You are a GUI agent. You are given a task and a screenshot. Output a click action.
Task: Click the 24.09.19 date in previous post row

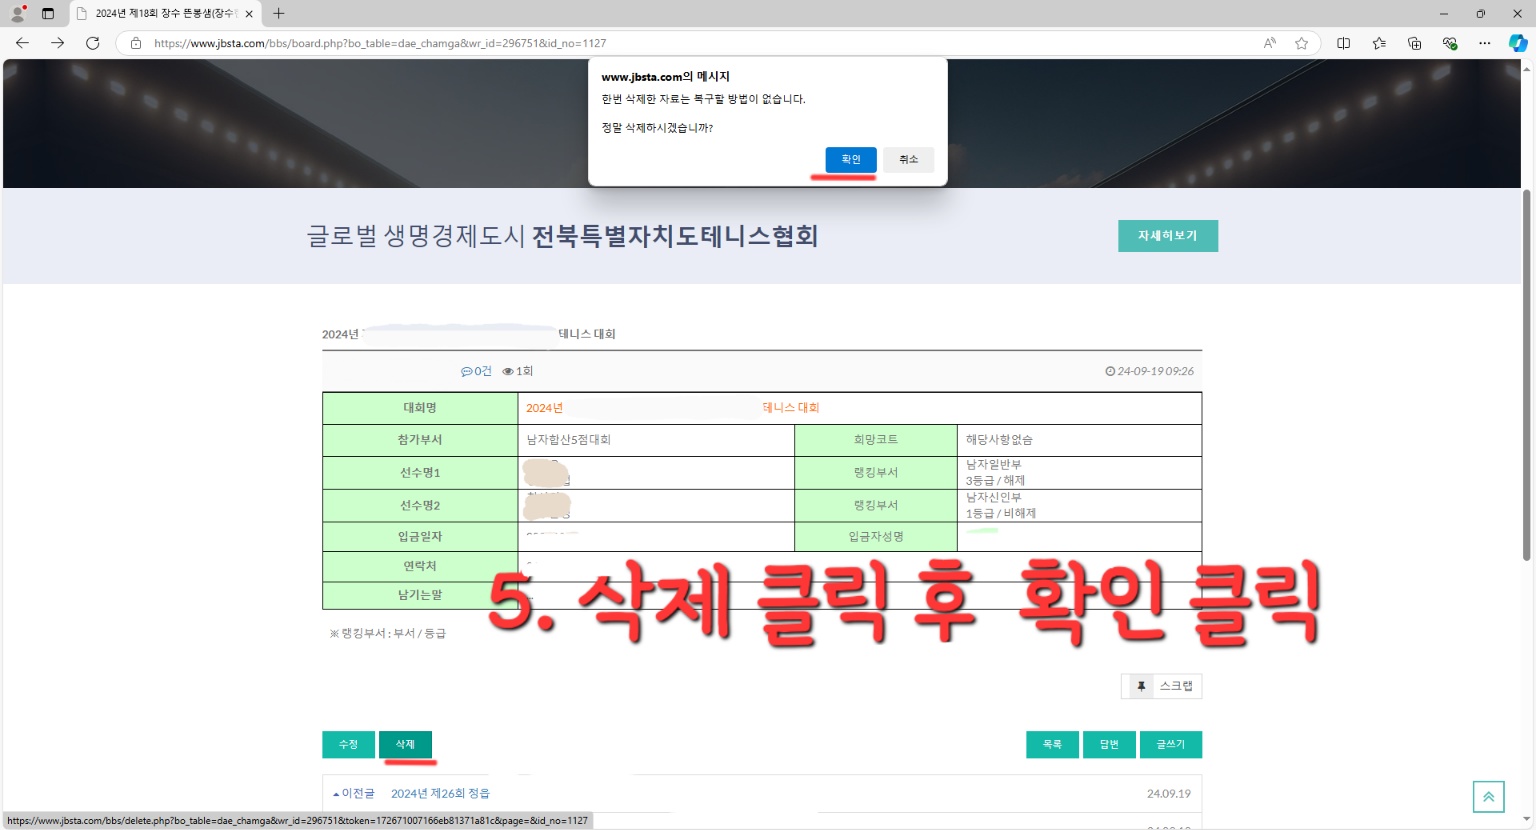[1169, 794]
